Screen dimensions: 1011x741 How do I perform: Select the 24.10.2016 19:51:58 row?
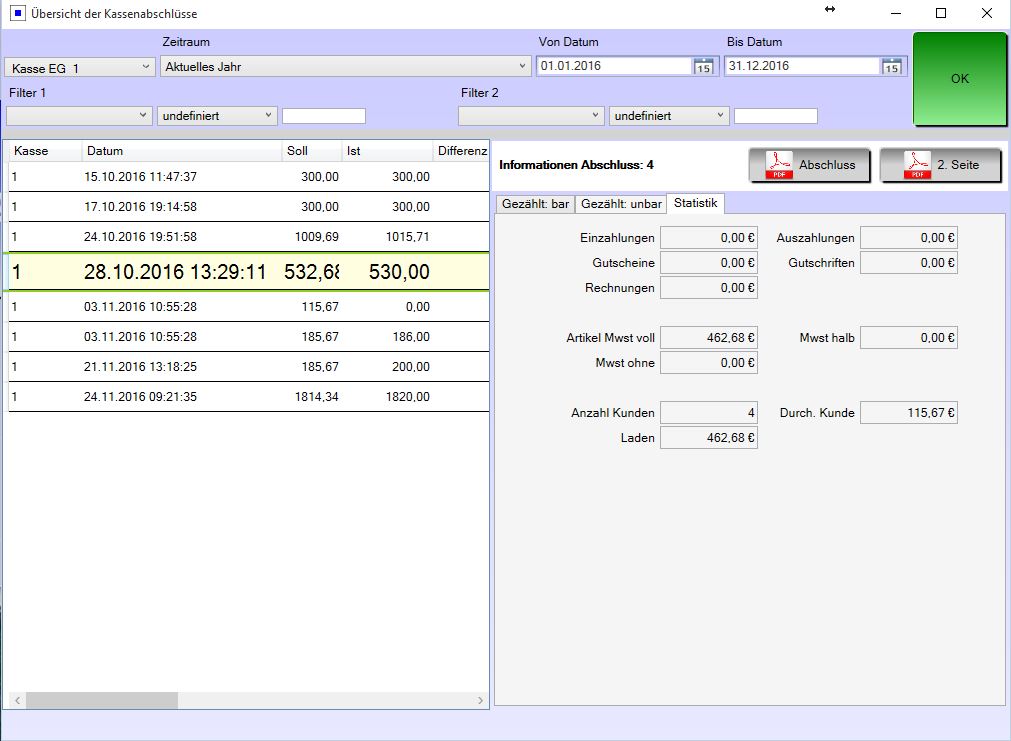(140, 237)
